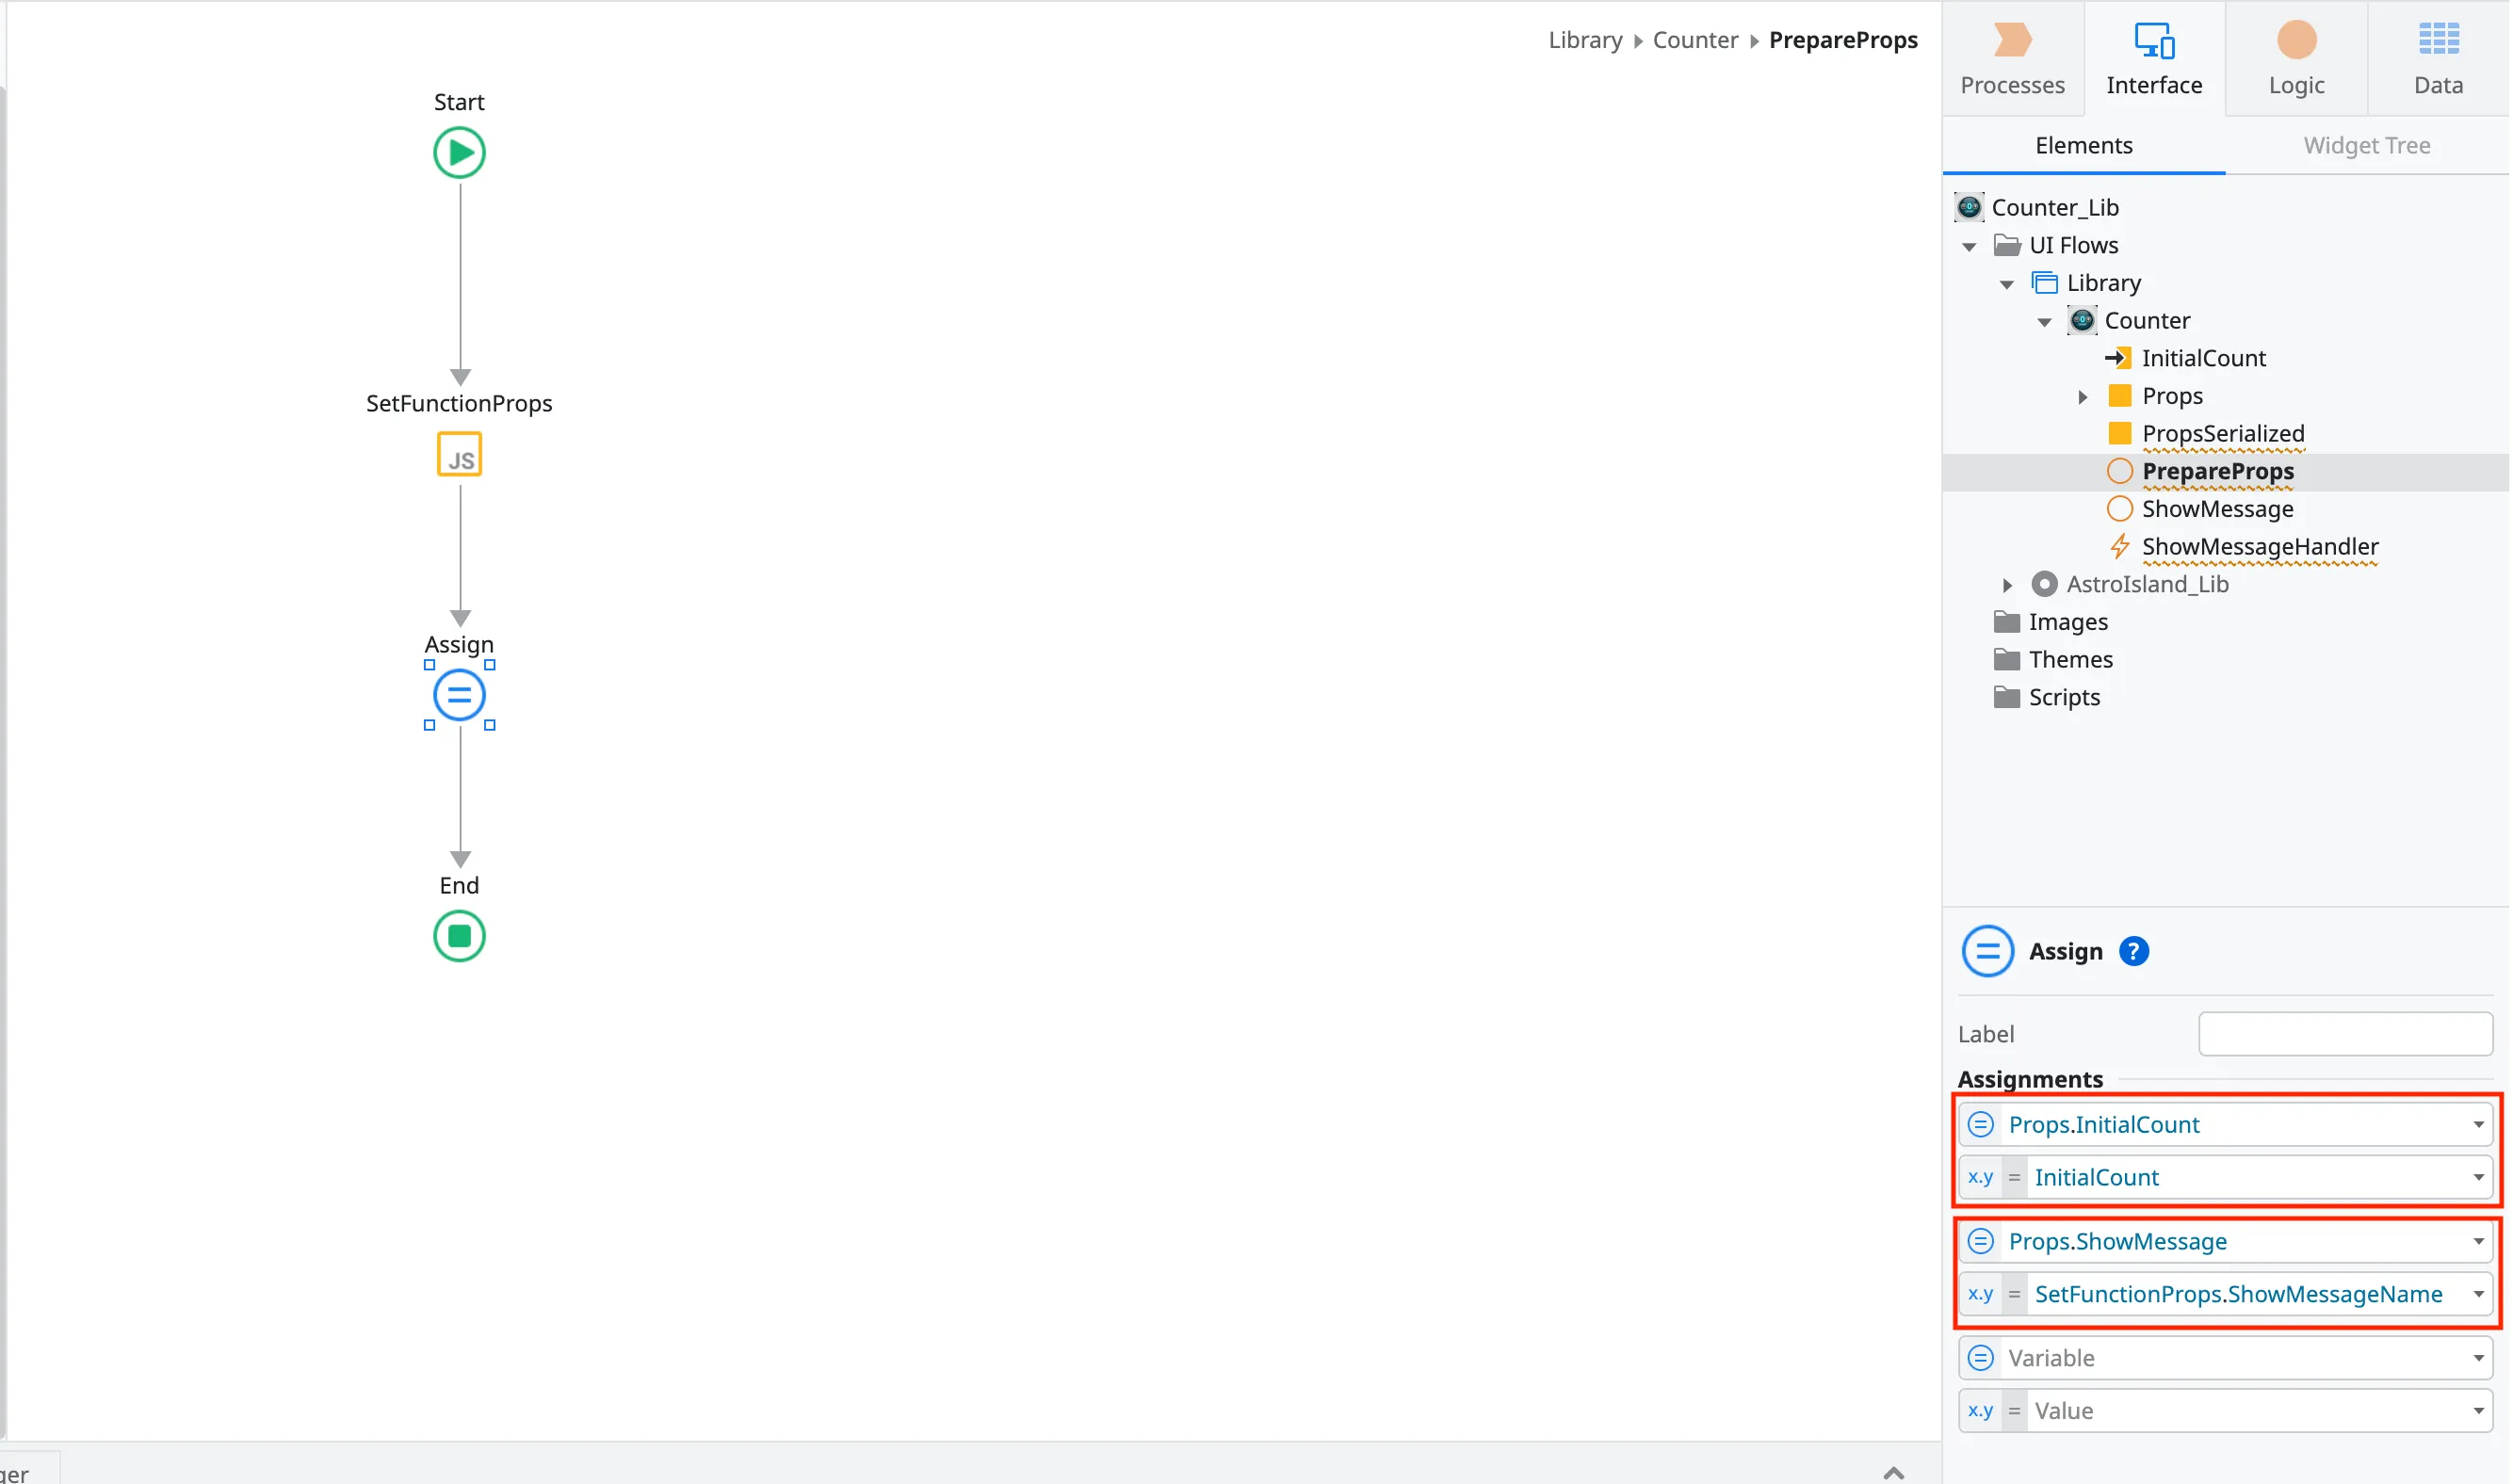Open the ShowMessage client action
The image size is (2513, 1484).
(2216, 509)
